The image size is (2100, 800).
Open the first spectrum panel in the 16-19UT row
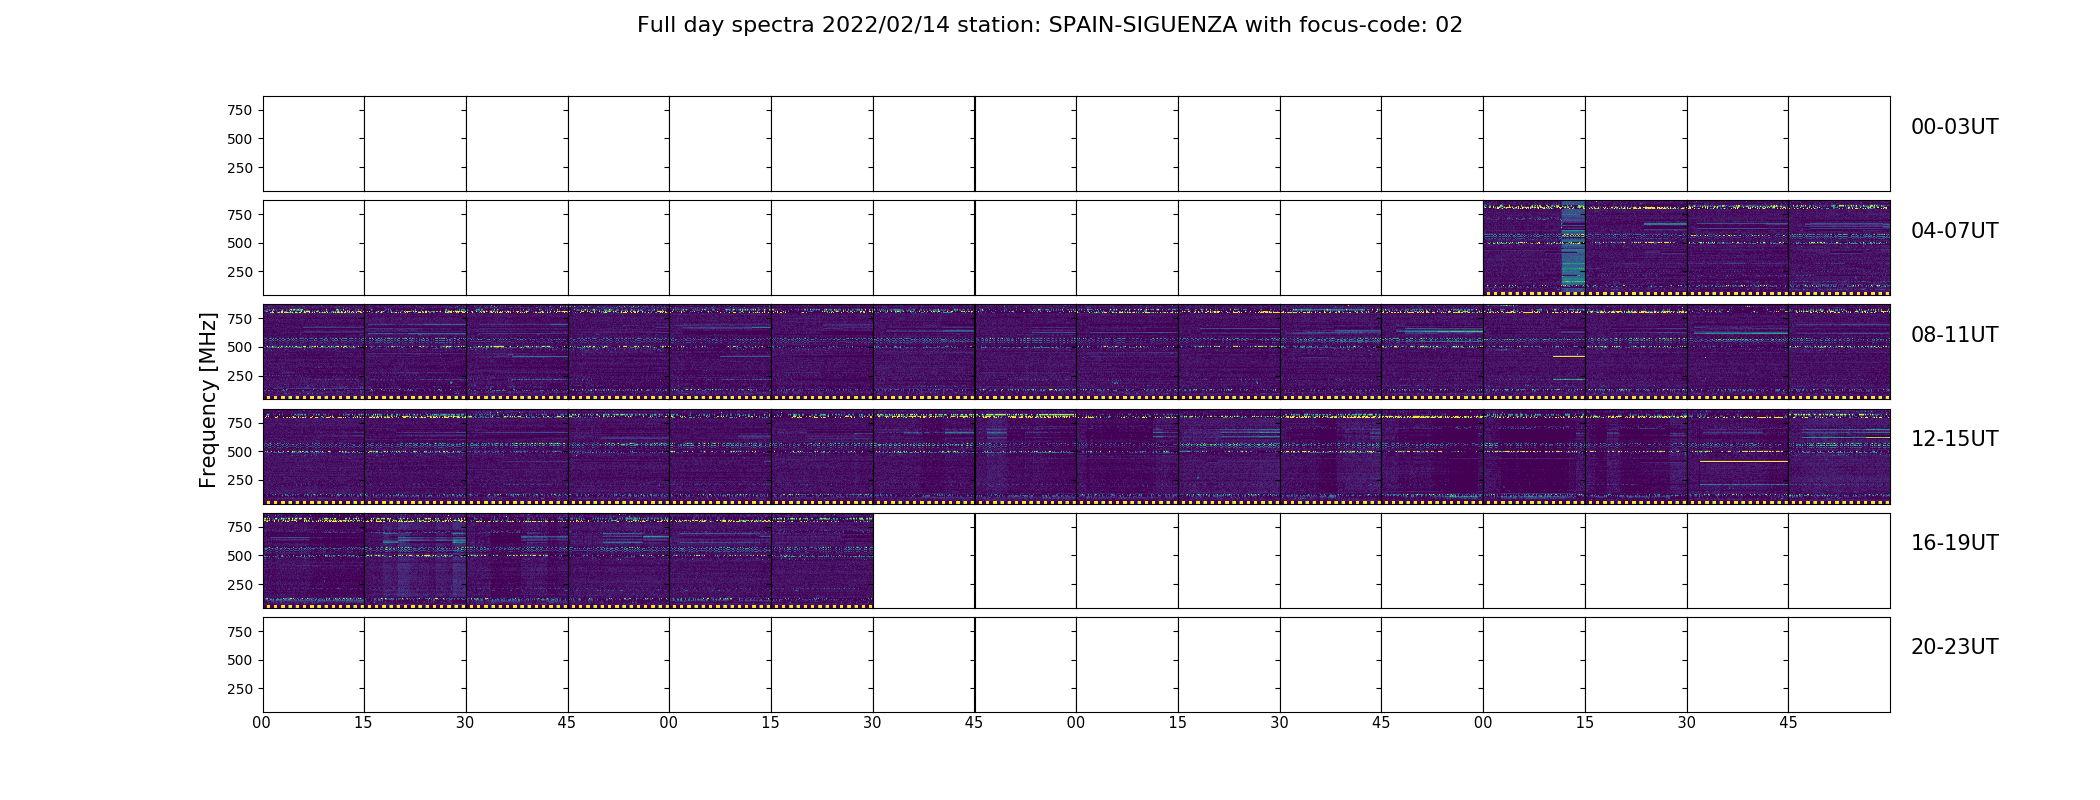314,560
